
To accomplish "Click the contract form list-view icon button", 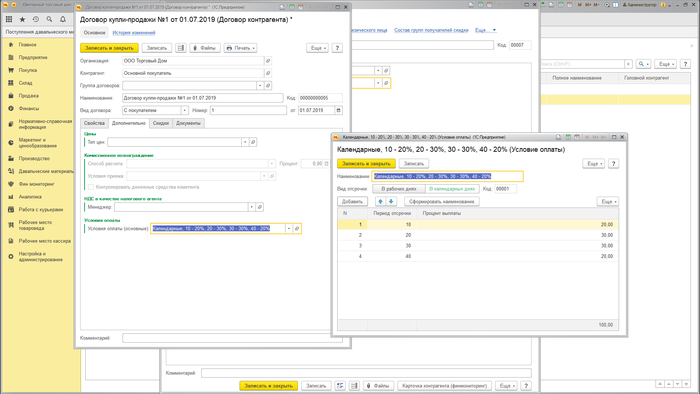I will 180,48.
